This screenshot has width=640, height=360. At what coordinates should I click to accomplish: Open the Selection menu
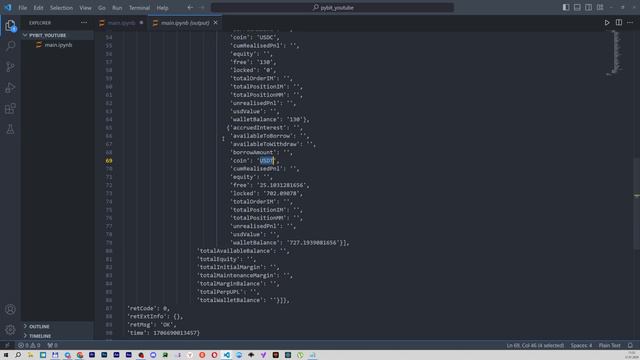coord(61,8)
